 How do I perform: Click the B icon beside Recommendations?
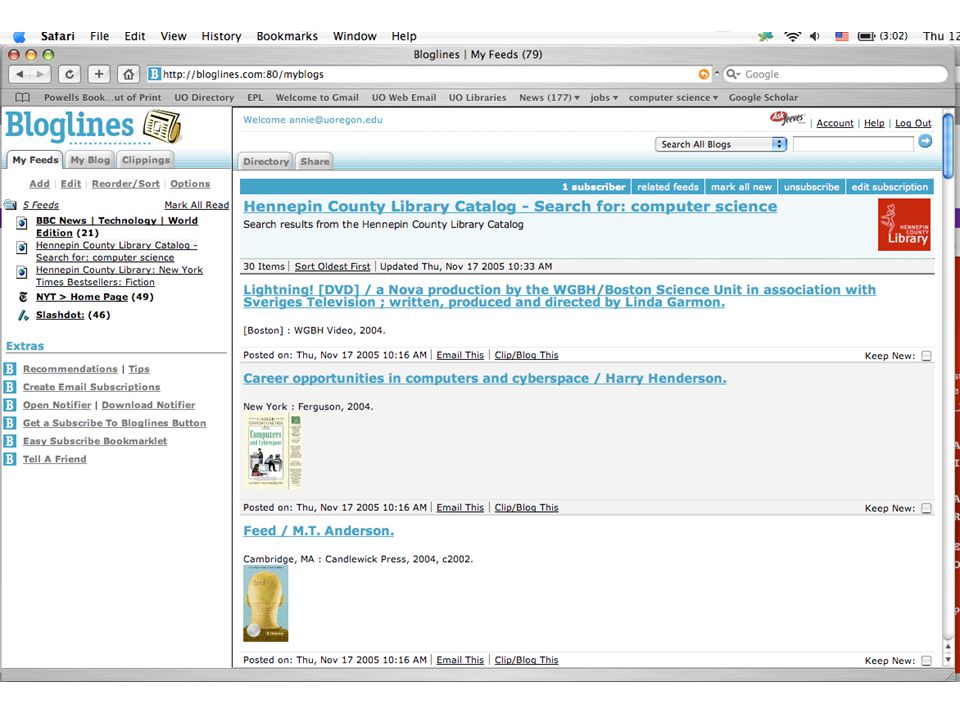click(x=10, y=369)
